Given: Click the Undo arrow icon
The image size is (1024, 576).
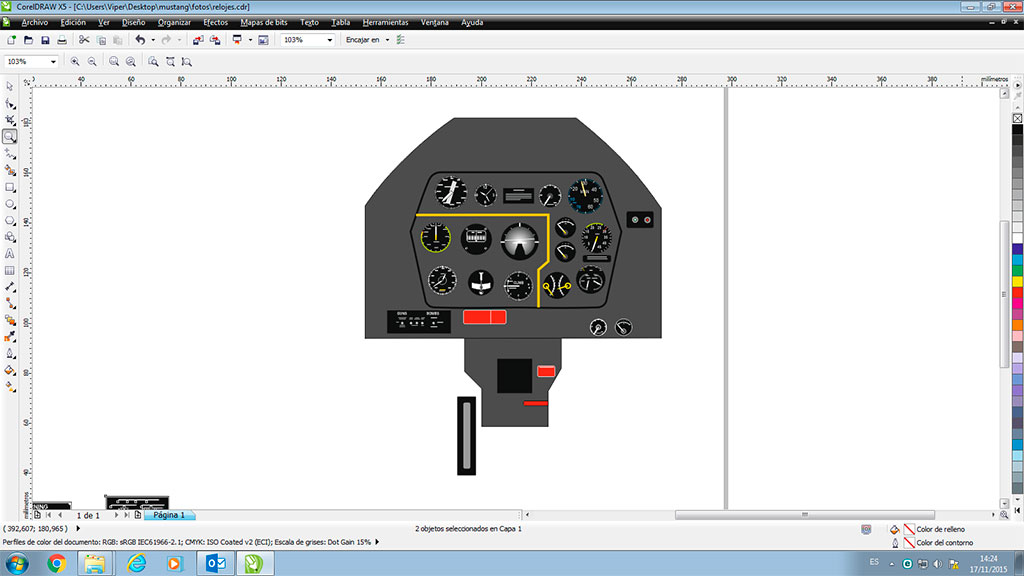Looking at the screenshot, I should 139,40.
